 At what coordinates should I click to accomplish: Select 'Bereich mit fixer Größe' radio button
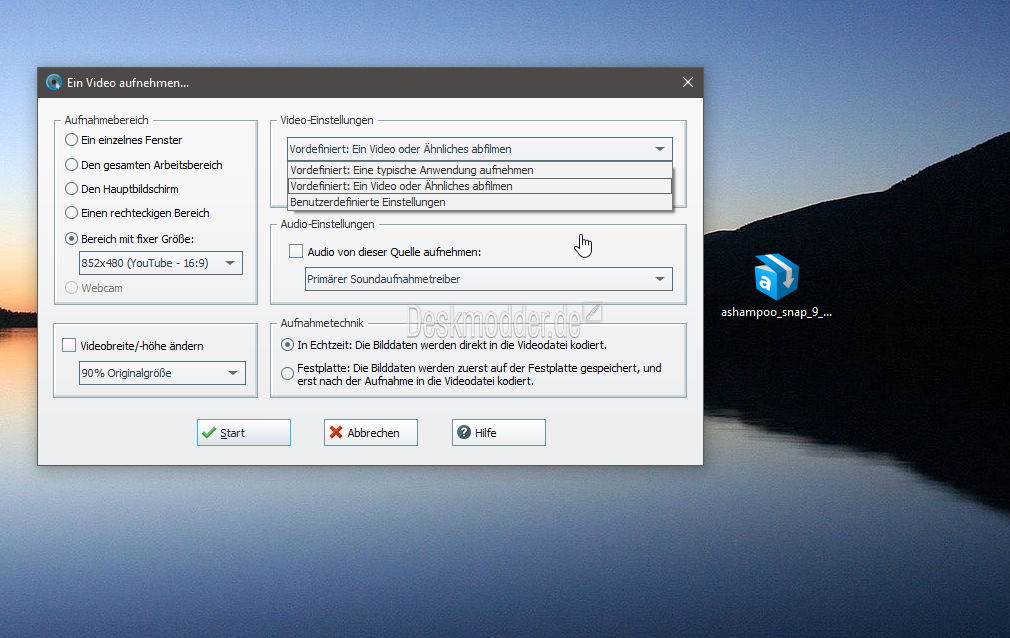tap(71, 238)
